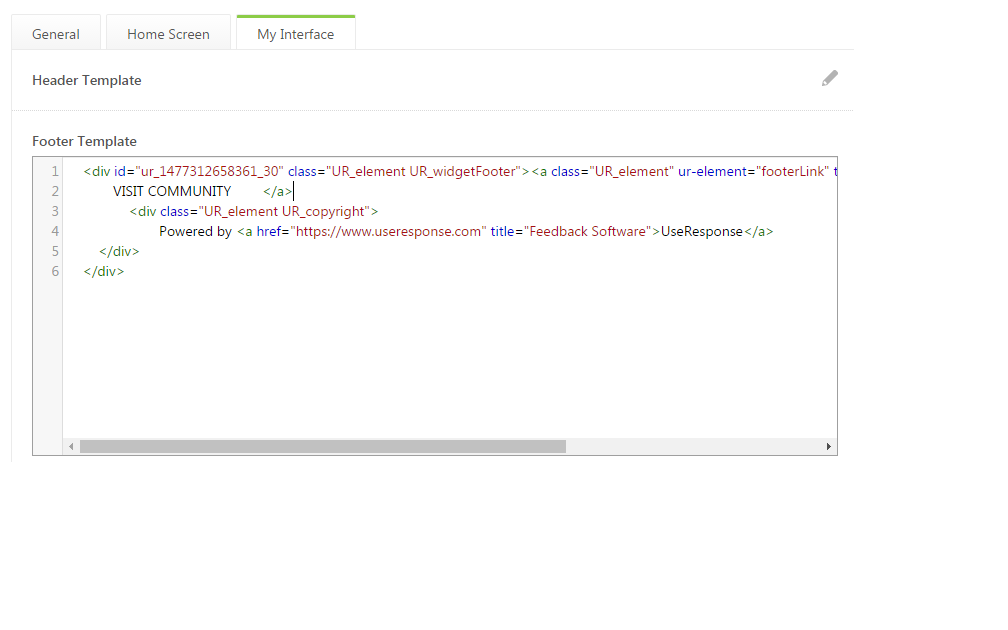Click line number 1 in the gutter
This screenshot has width=1008, height=630.
pos(55,171)
